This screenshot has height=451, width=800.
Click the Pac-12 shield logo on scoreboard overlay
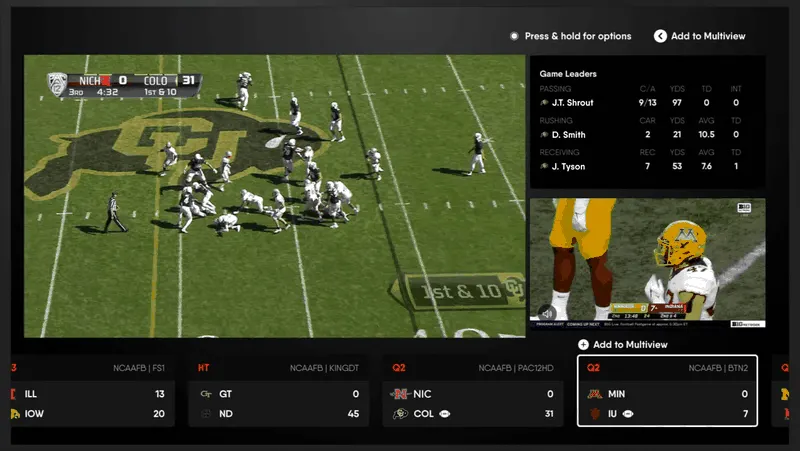(x=57, y=84)
